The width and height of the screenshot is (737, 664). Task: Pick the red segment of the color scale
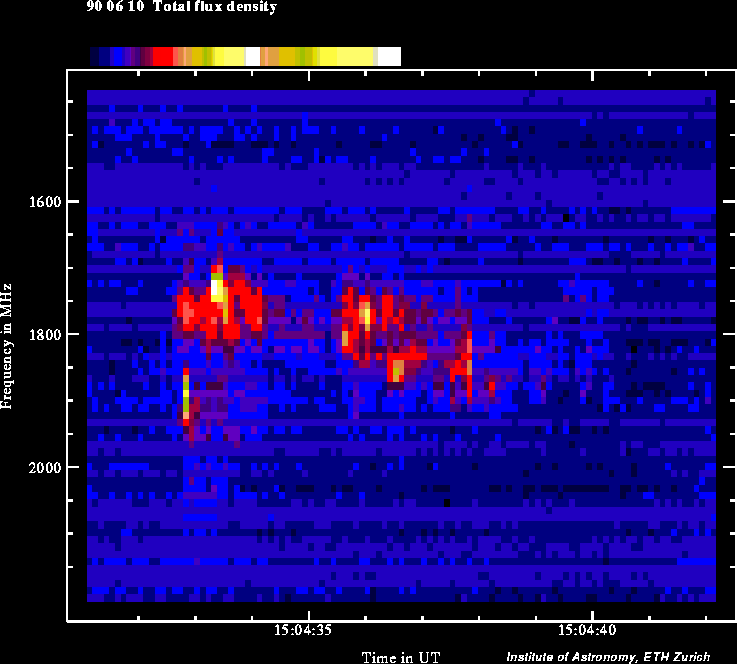click(x=163, y=56)
